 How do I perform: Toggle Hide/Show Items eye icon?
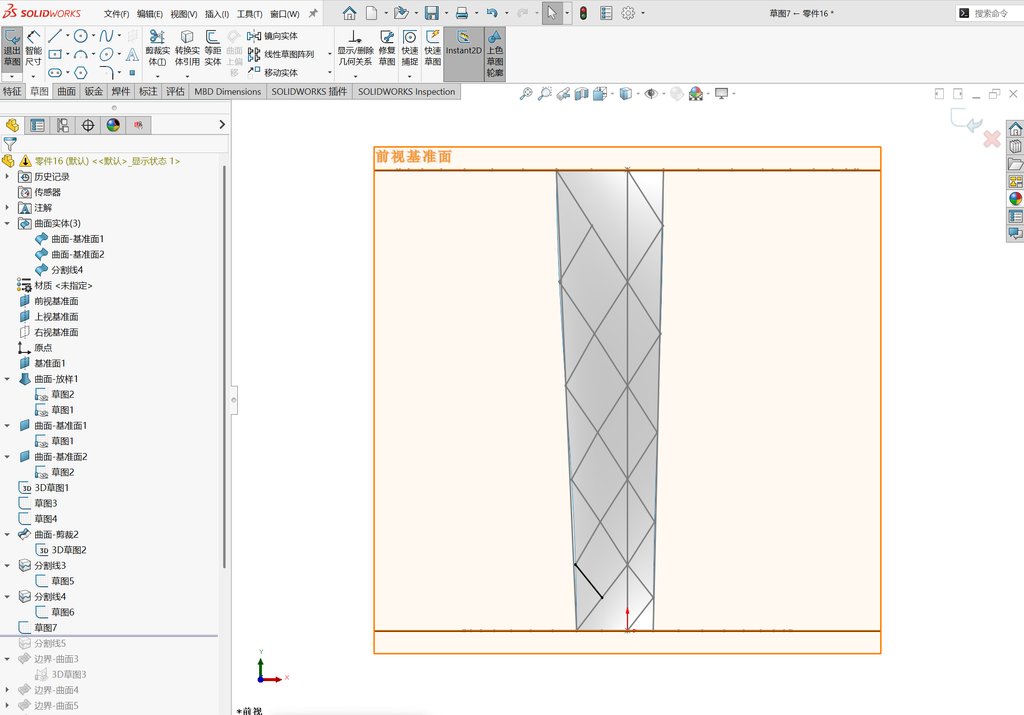[x=650, y=94]
